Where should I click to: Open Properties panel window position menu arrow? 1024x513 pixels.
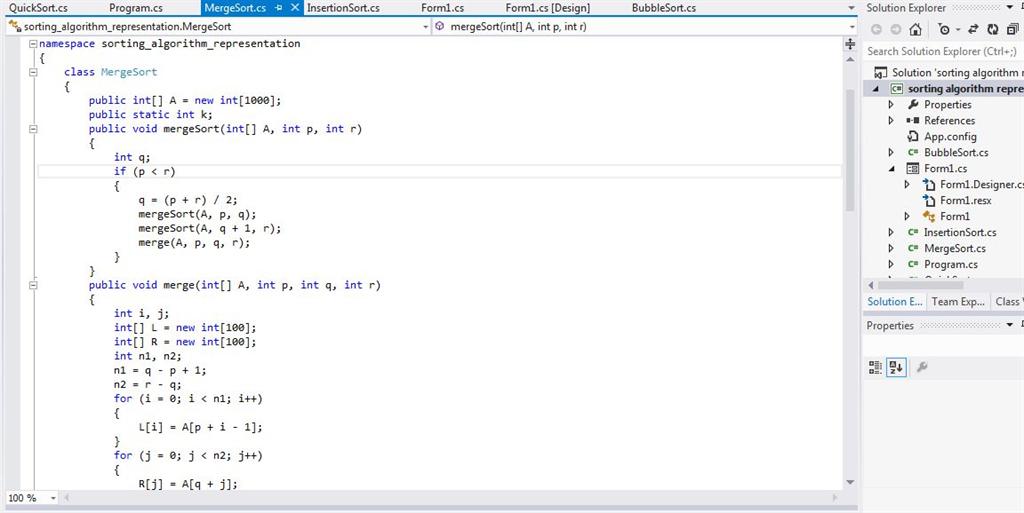(x=1010, y=325)
